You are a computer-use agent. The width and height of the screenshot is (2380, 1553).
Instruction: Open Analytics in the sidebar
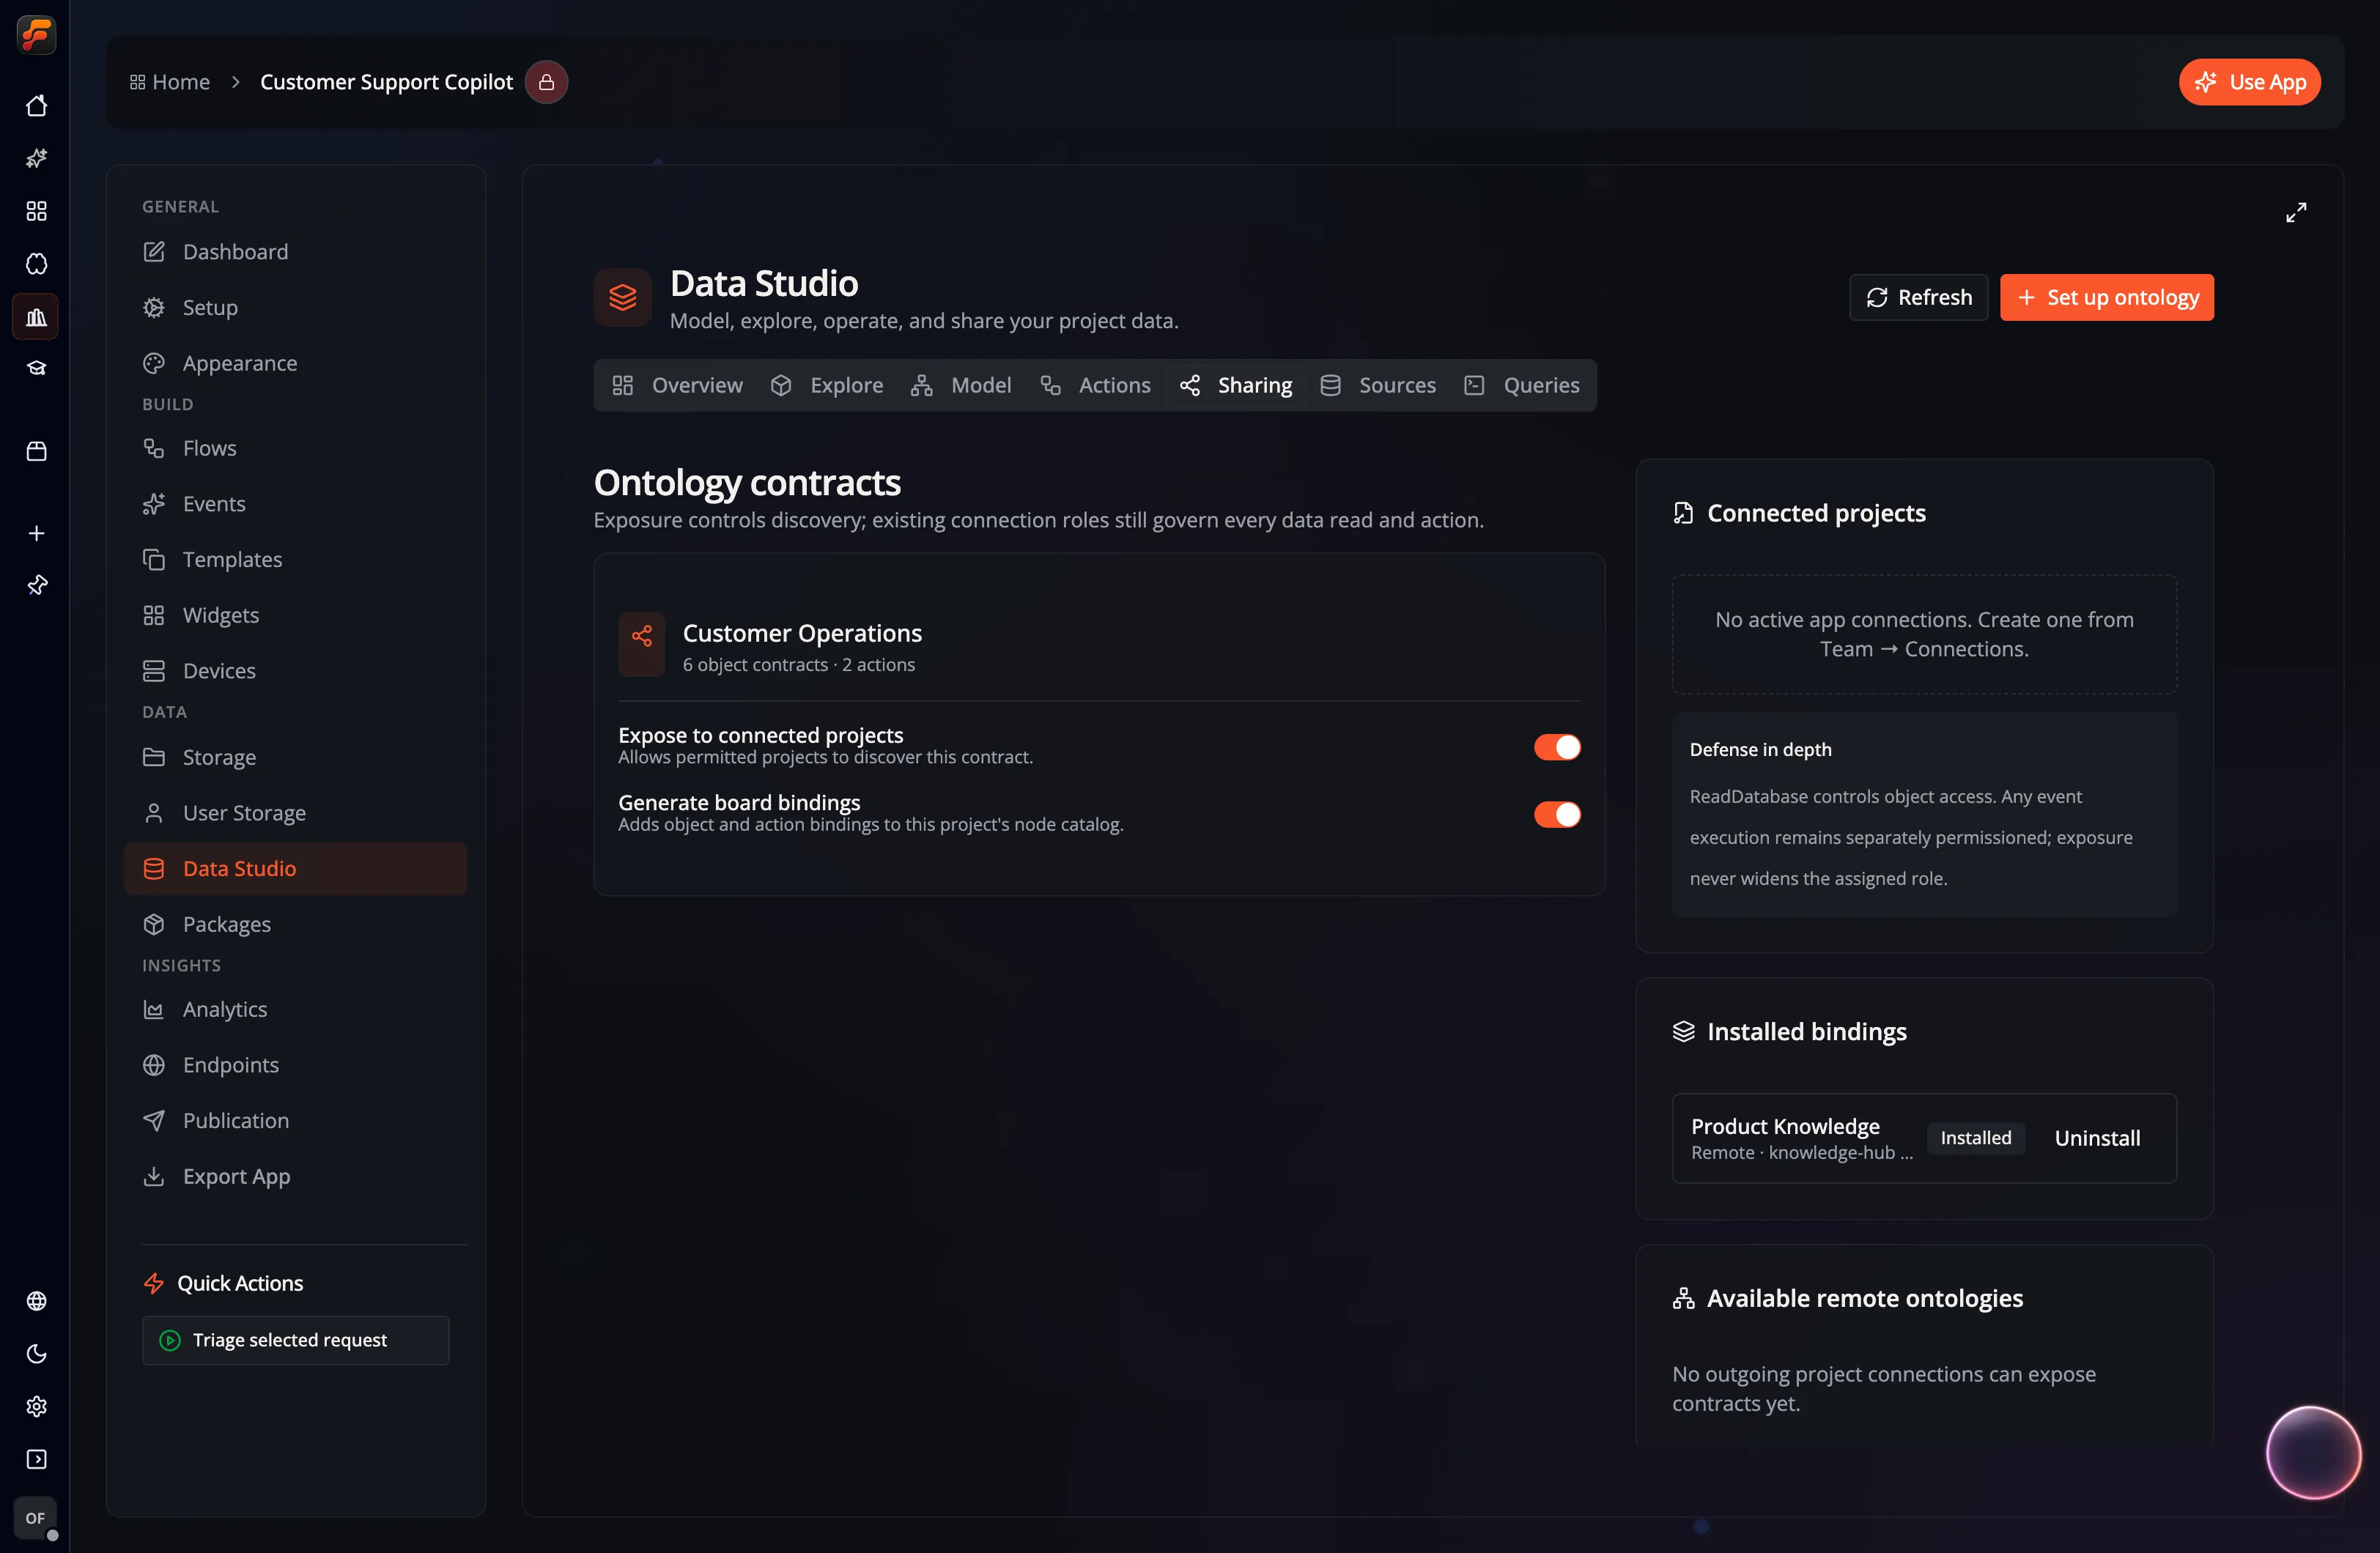[x=295, y=1009]
